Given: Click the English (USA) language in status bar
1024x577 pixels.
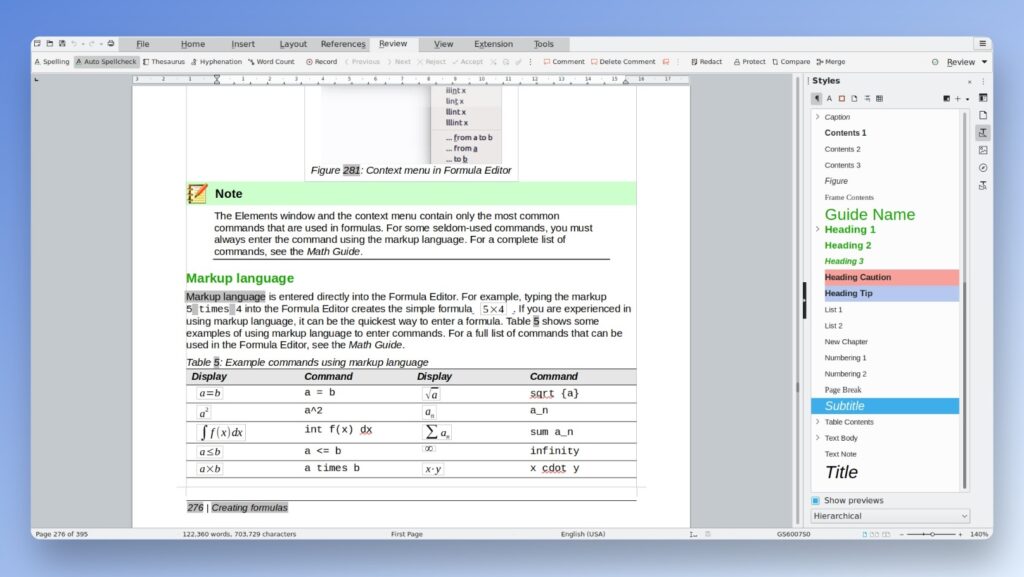Looking at the screenshot, I should click(583, 534).
